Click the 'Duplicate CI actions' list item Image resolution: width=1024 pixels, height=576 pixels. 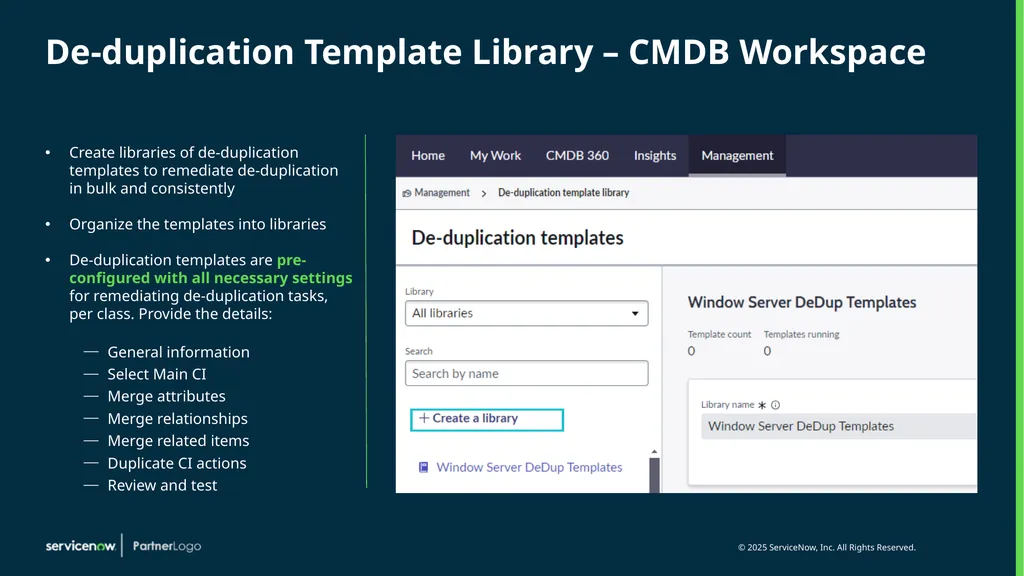(x=177, y=463)
